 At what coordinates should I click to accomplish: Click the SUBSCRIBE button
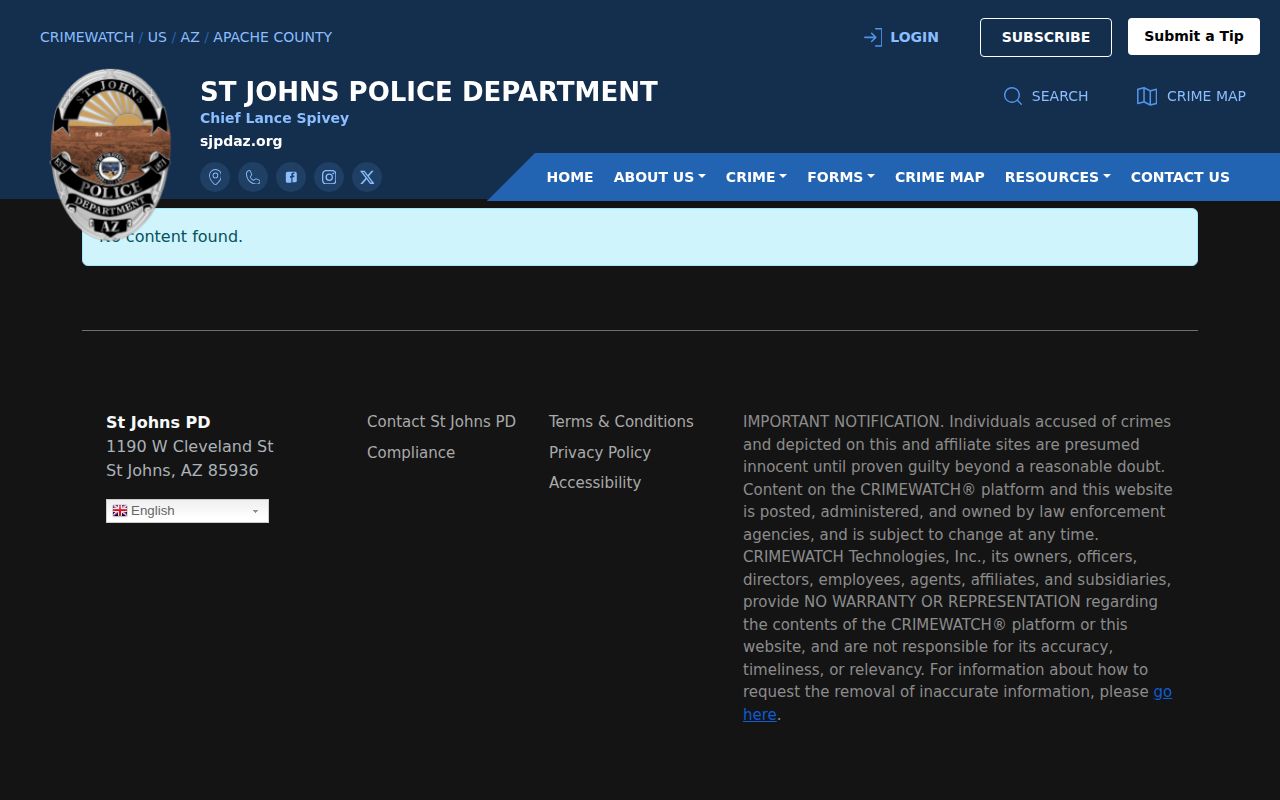click(x=1046, y=37)
